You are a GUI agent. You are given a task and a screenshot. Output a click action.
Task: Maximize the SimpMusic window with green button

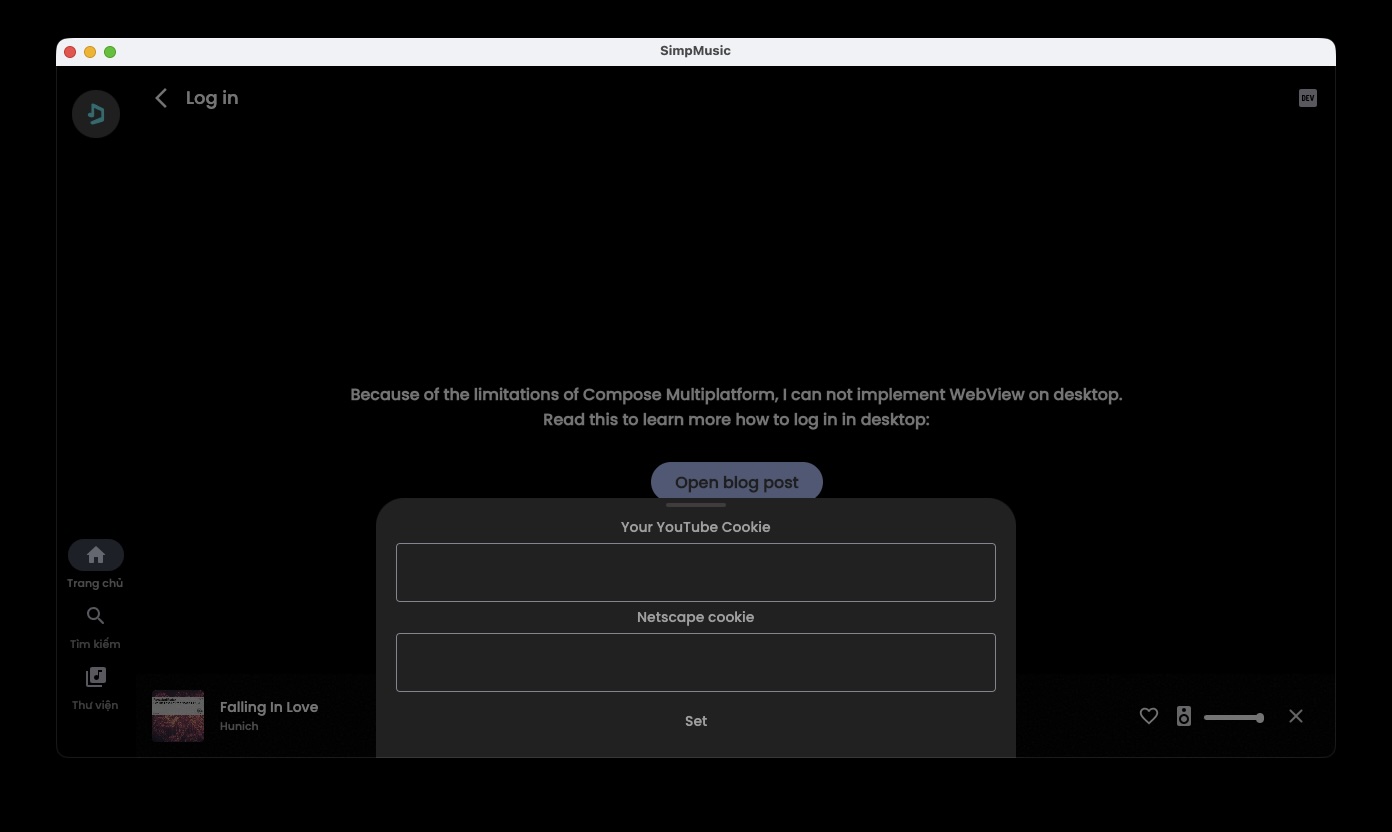click(110, 52)
